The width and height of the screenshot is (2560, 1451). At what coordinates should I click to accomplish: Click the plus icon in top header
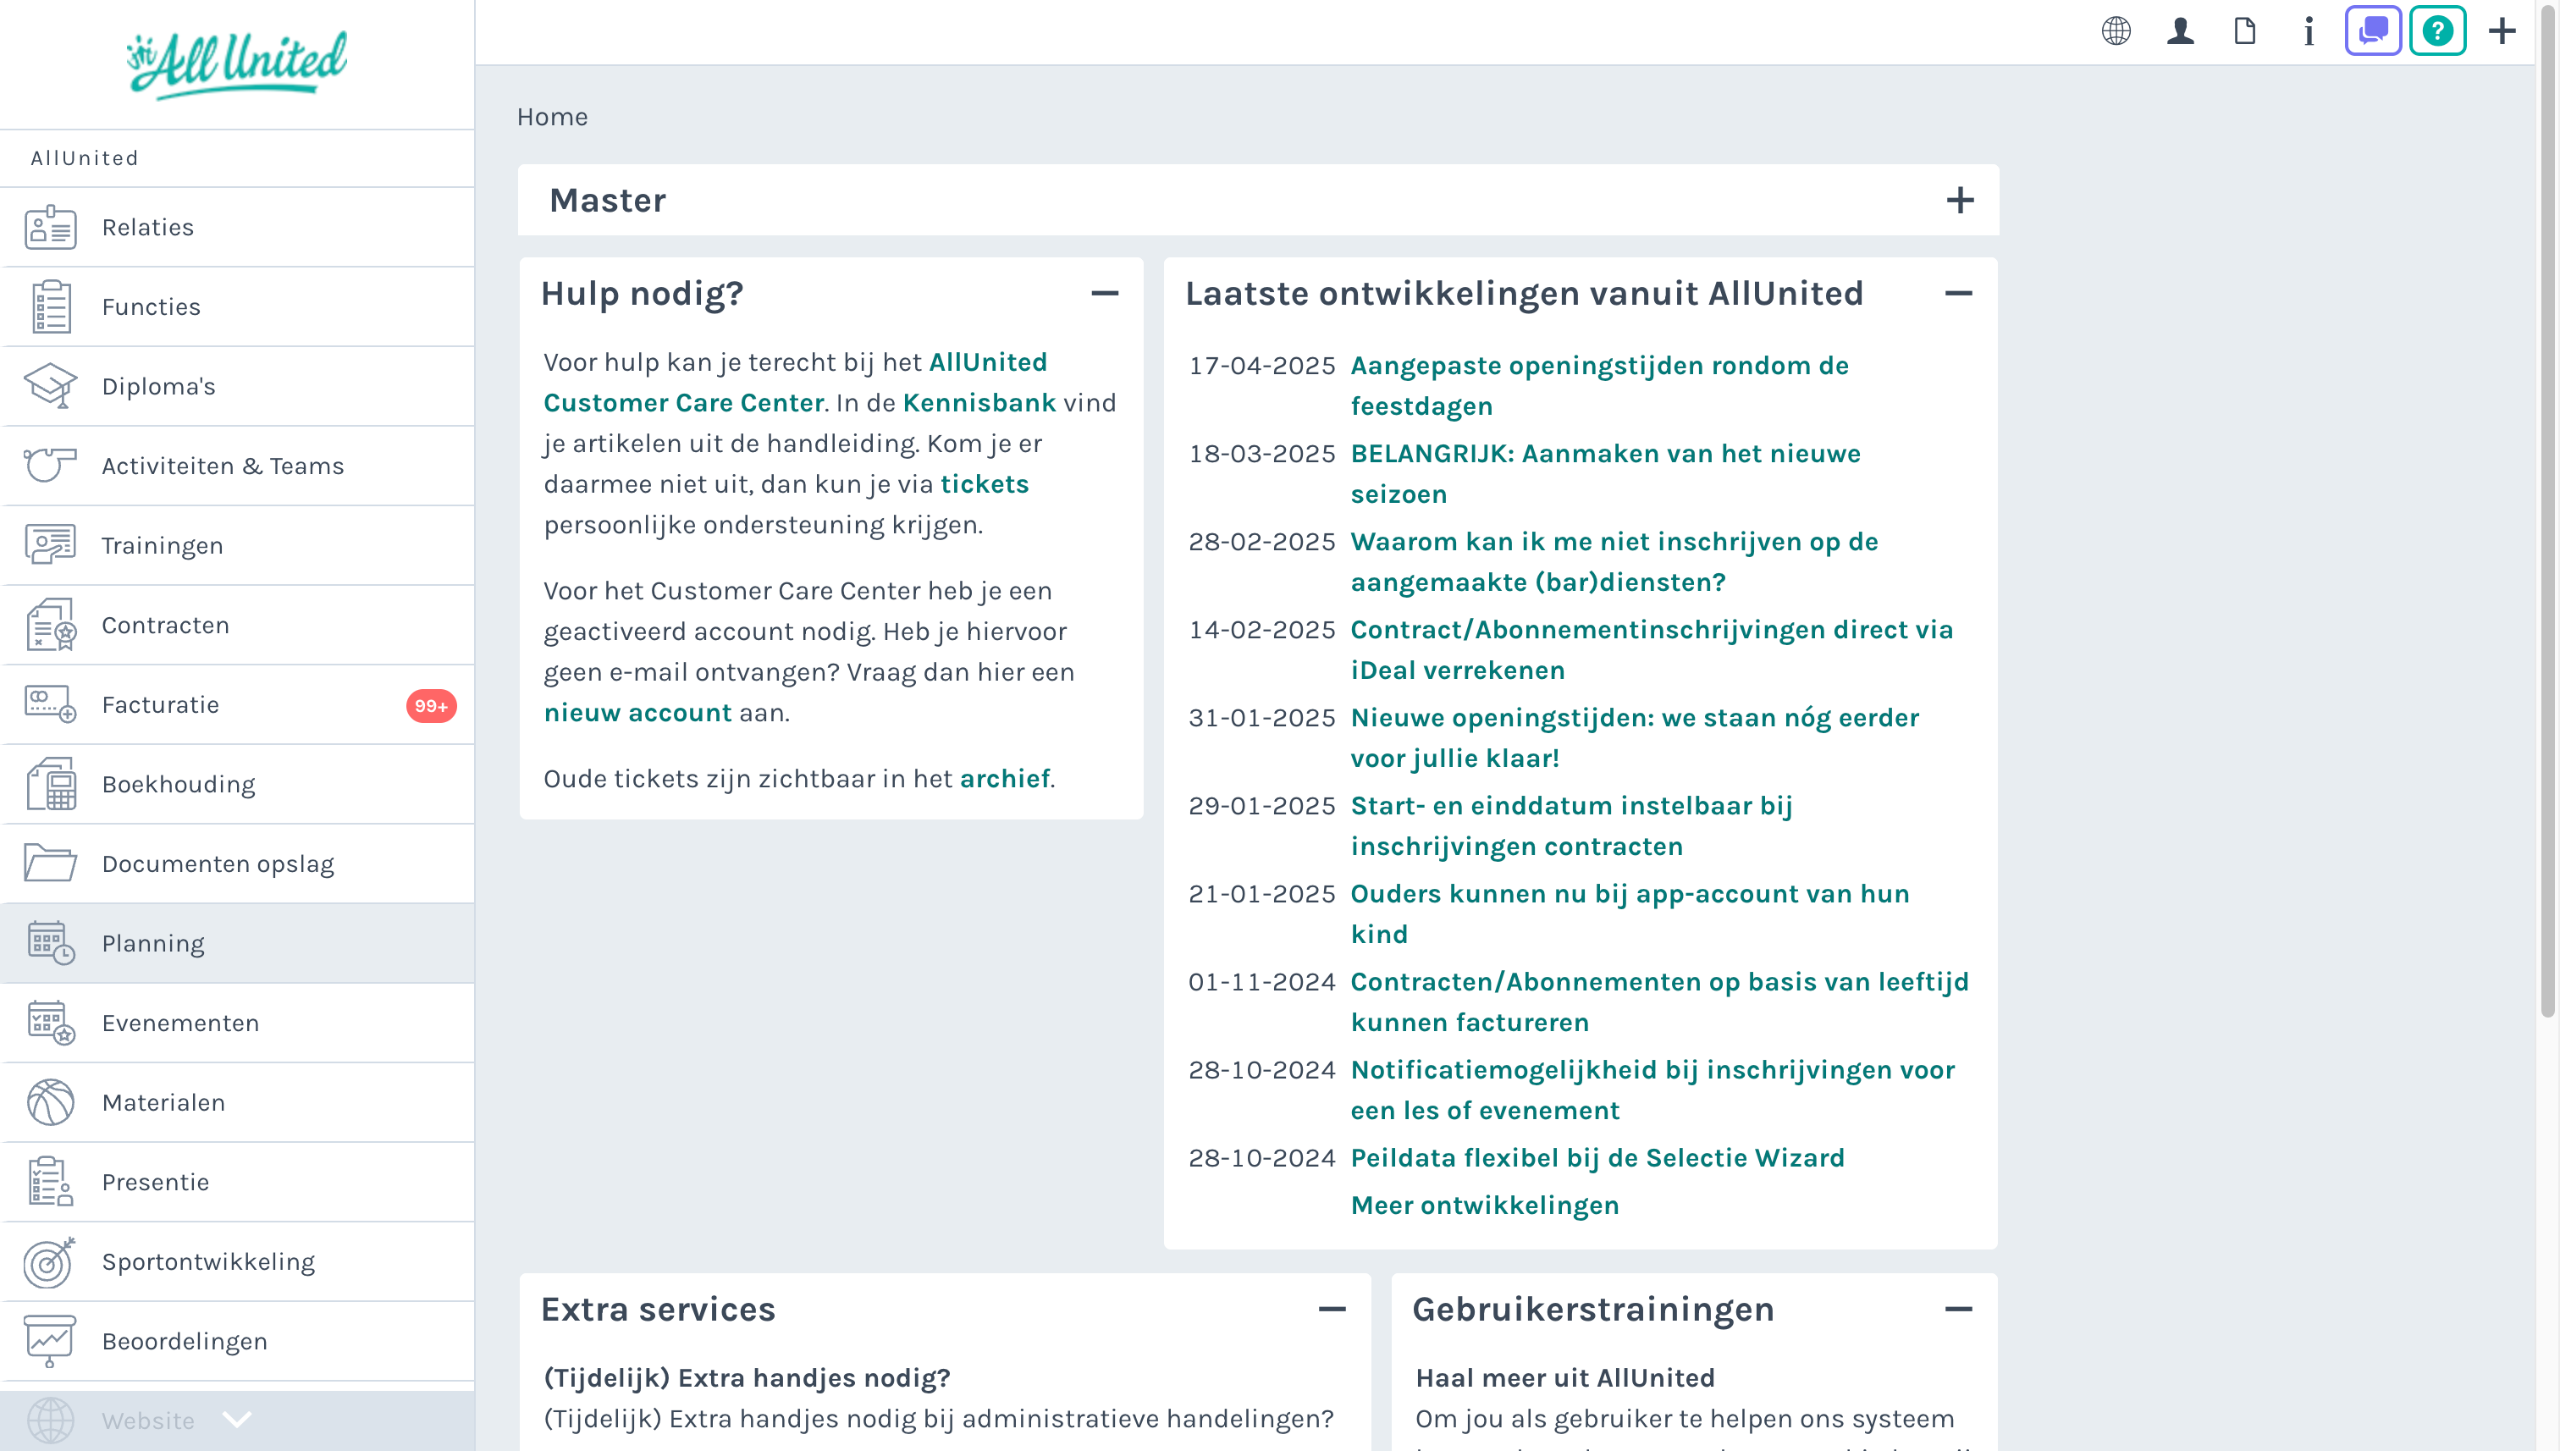tap(2502, 31)
